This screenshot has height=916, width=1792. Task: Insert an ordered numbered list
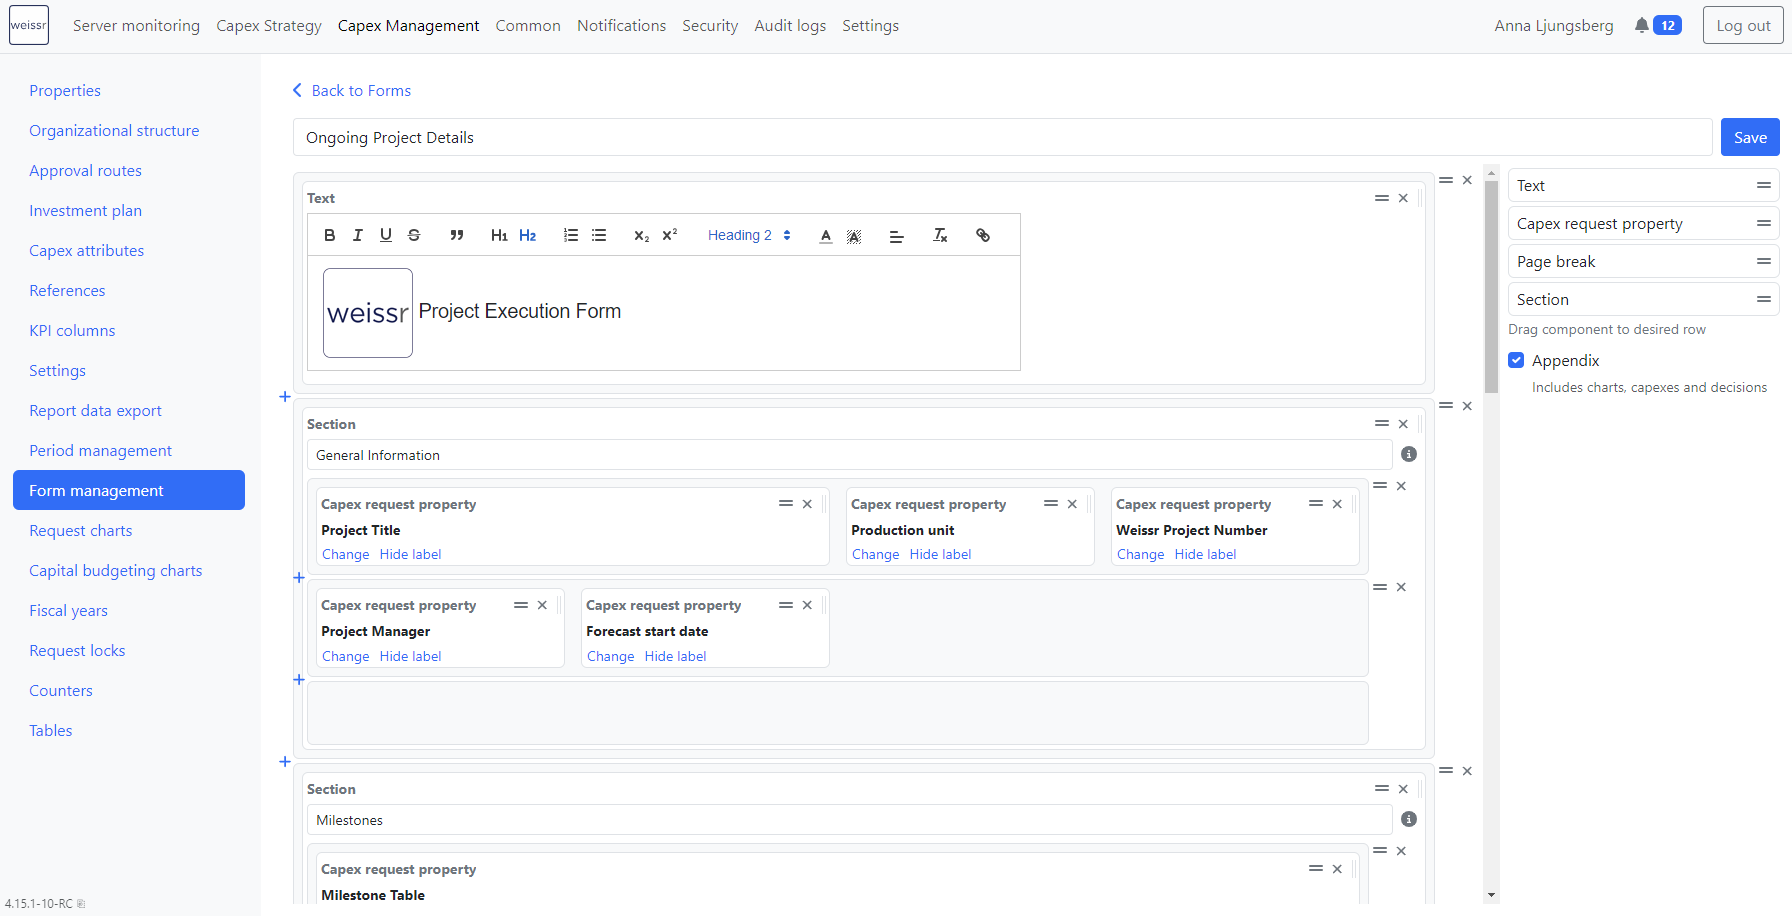571,235
